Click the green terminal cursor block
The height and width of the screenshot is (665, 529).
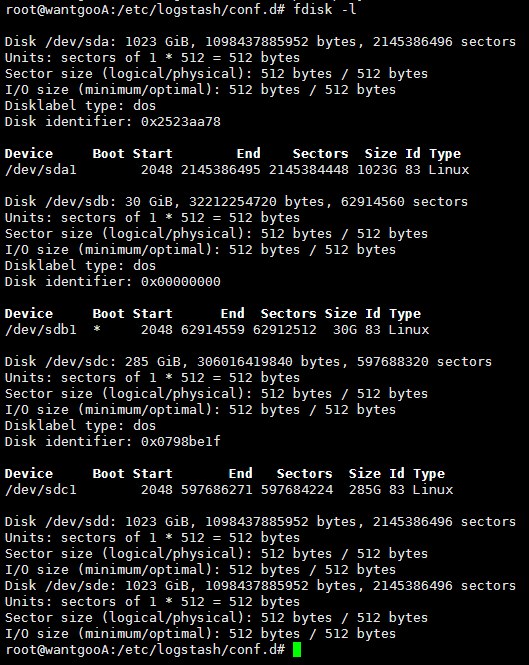pos(297,650)
